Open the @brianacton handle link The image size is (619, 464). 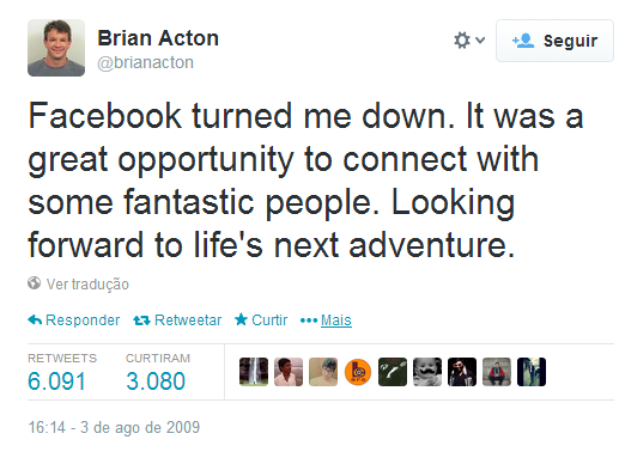pos(145,62)
